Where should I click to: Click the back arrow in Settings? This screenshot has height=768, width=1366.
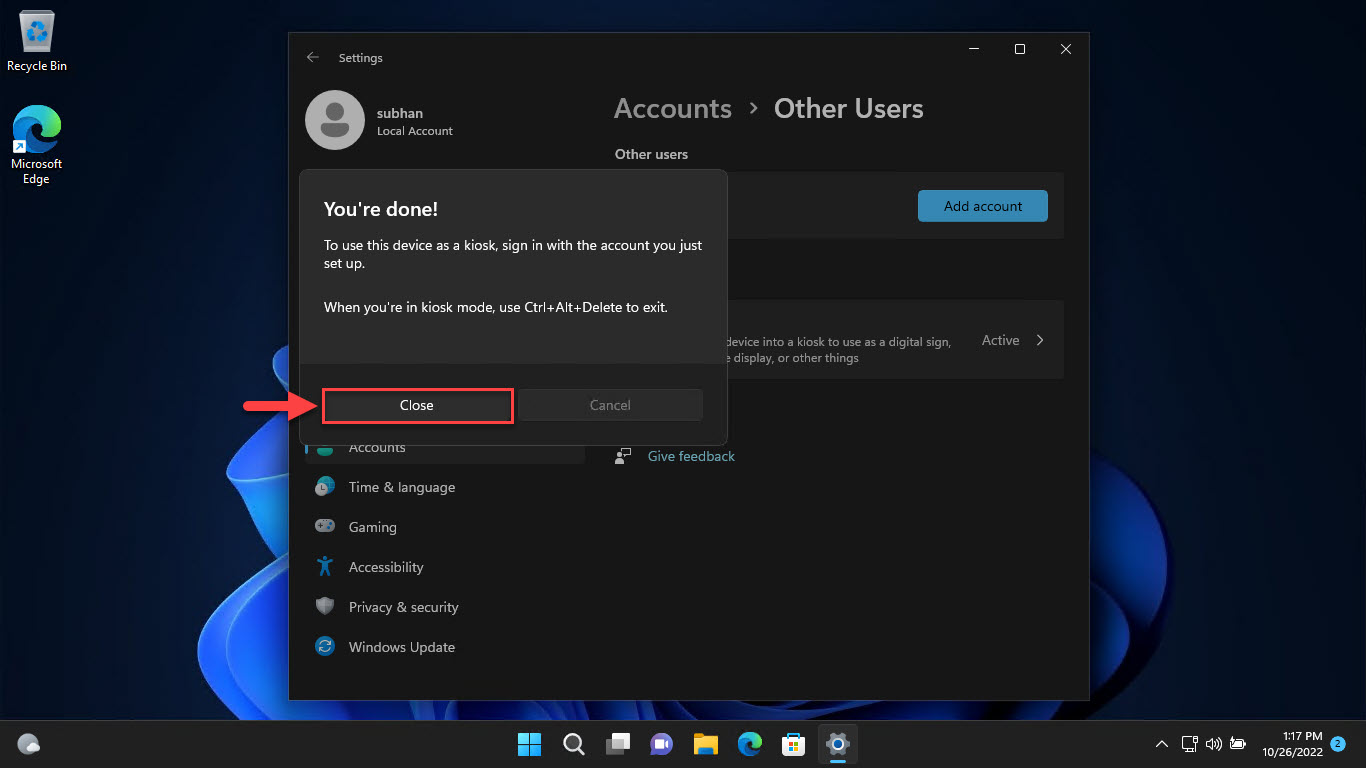(313, 57)
